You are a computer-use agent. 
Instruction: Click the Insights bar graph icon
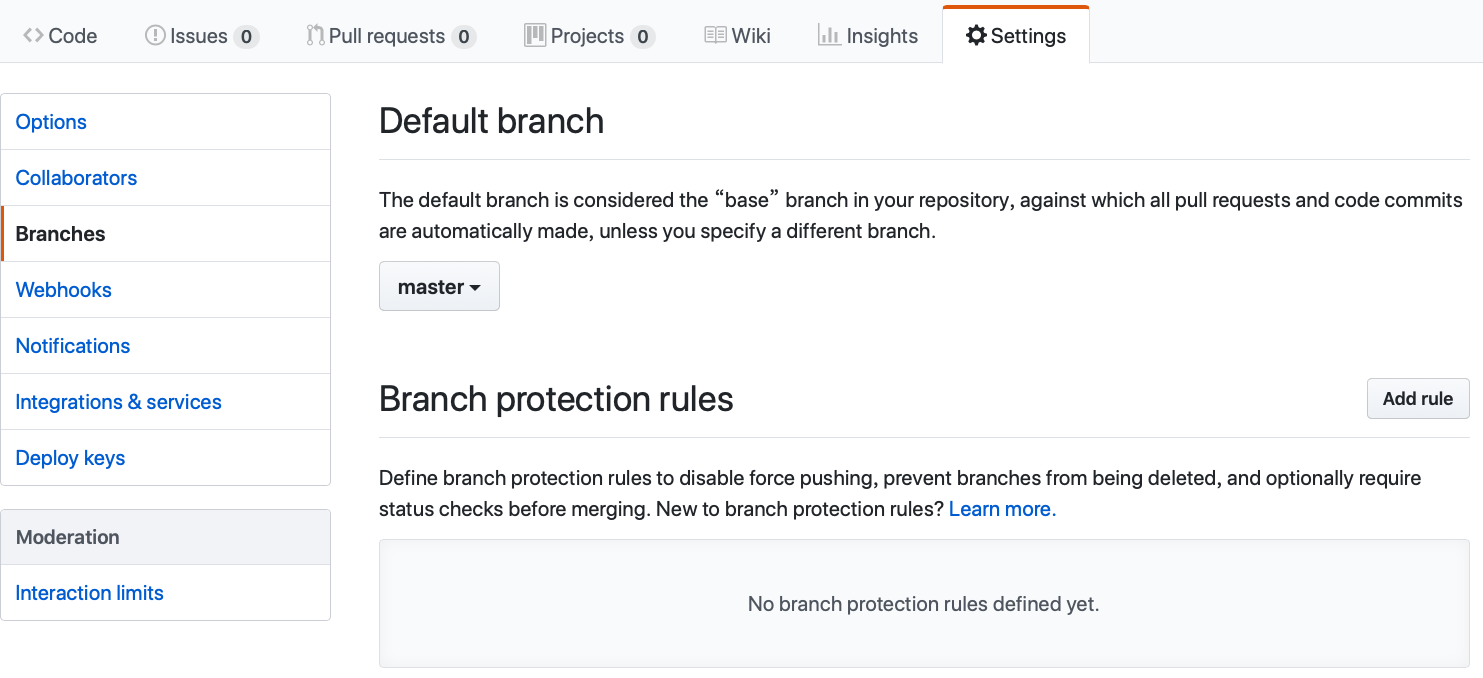829,36
